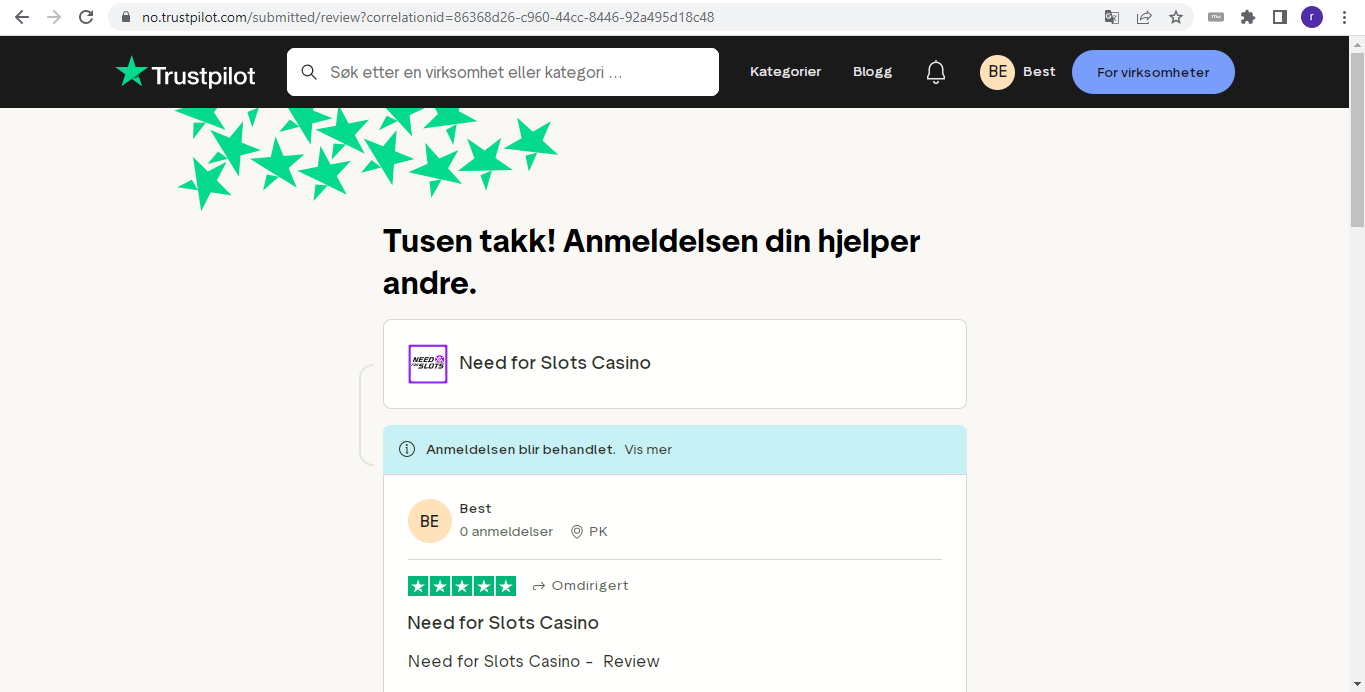Open the Chrome profile avatar
1365x692 pixels.
(x=1311, y=17)
